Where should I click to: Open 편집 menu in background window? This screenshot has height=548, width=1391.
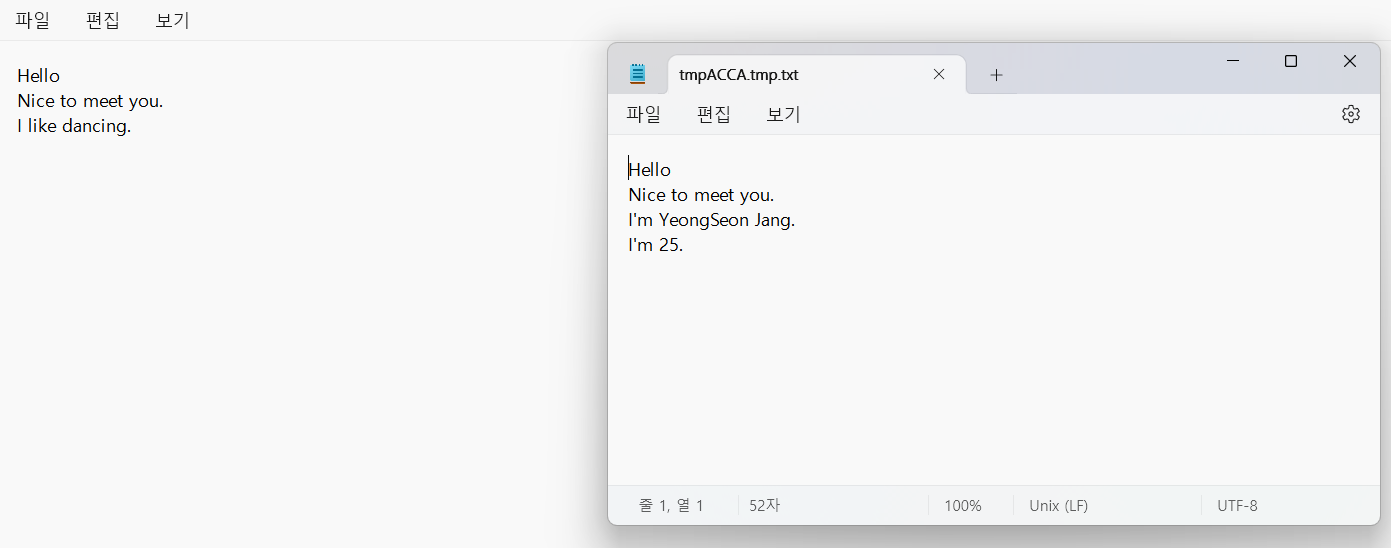[x=103, y=20]
